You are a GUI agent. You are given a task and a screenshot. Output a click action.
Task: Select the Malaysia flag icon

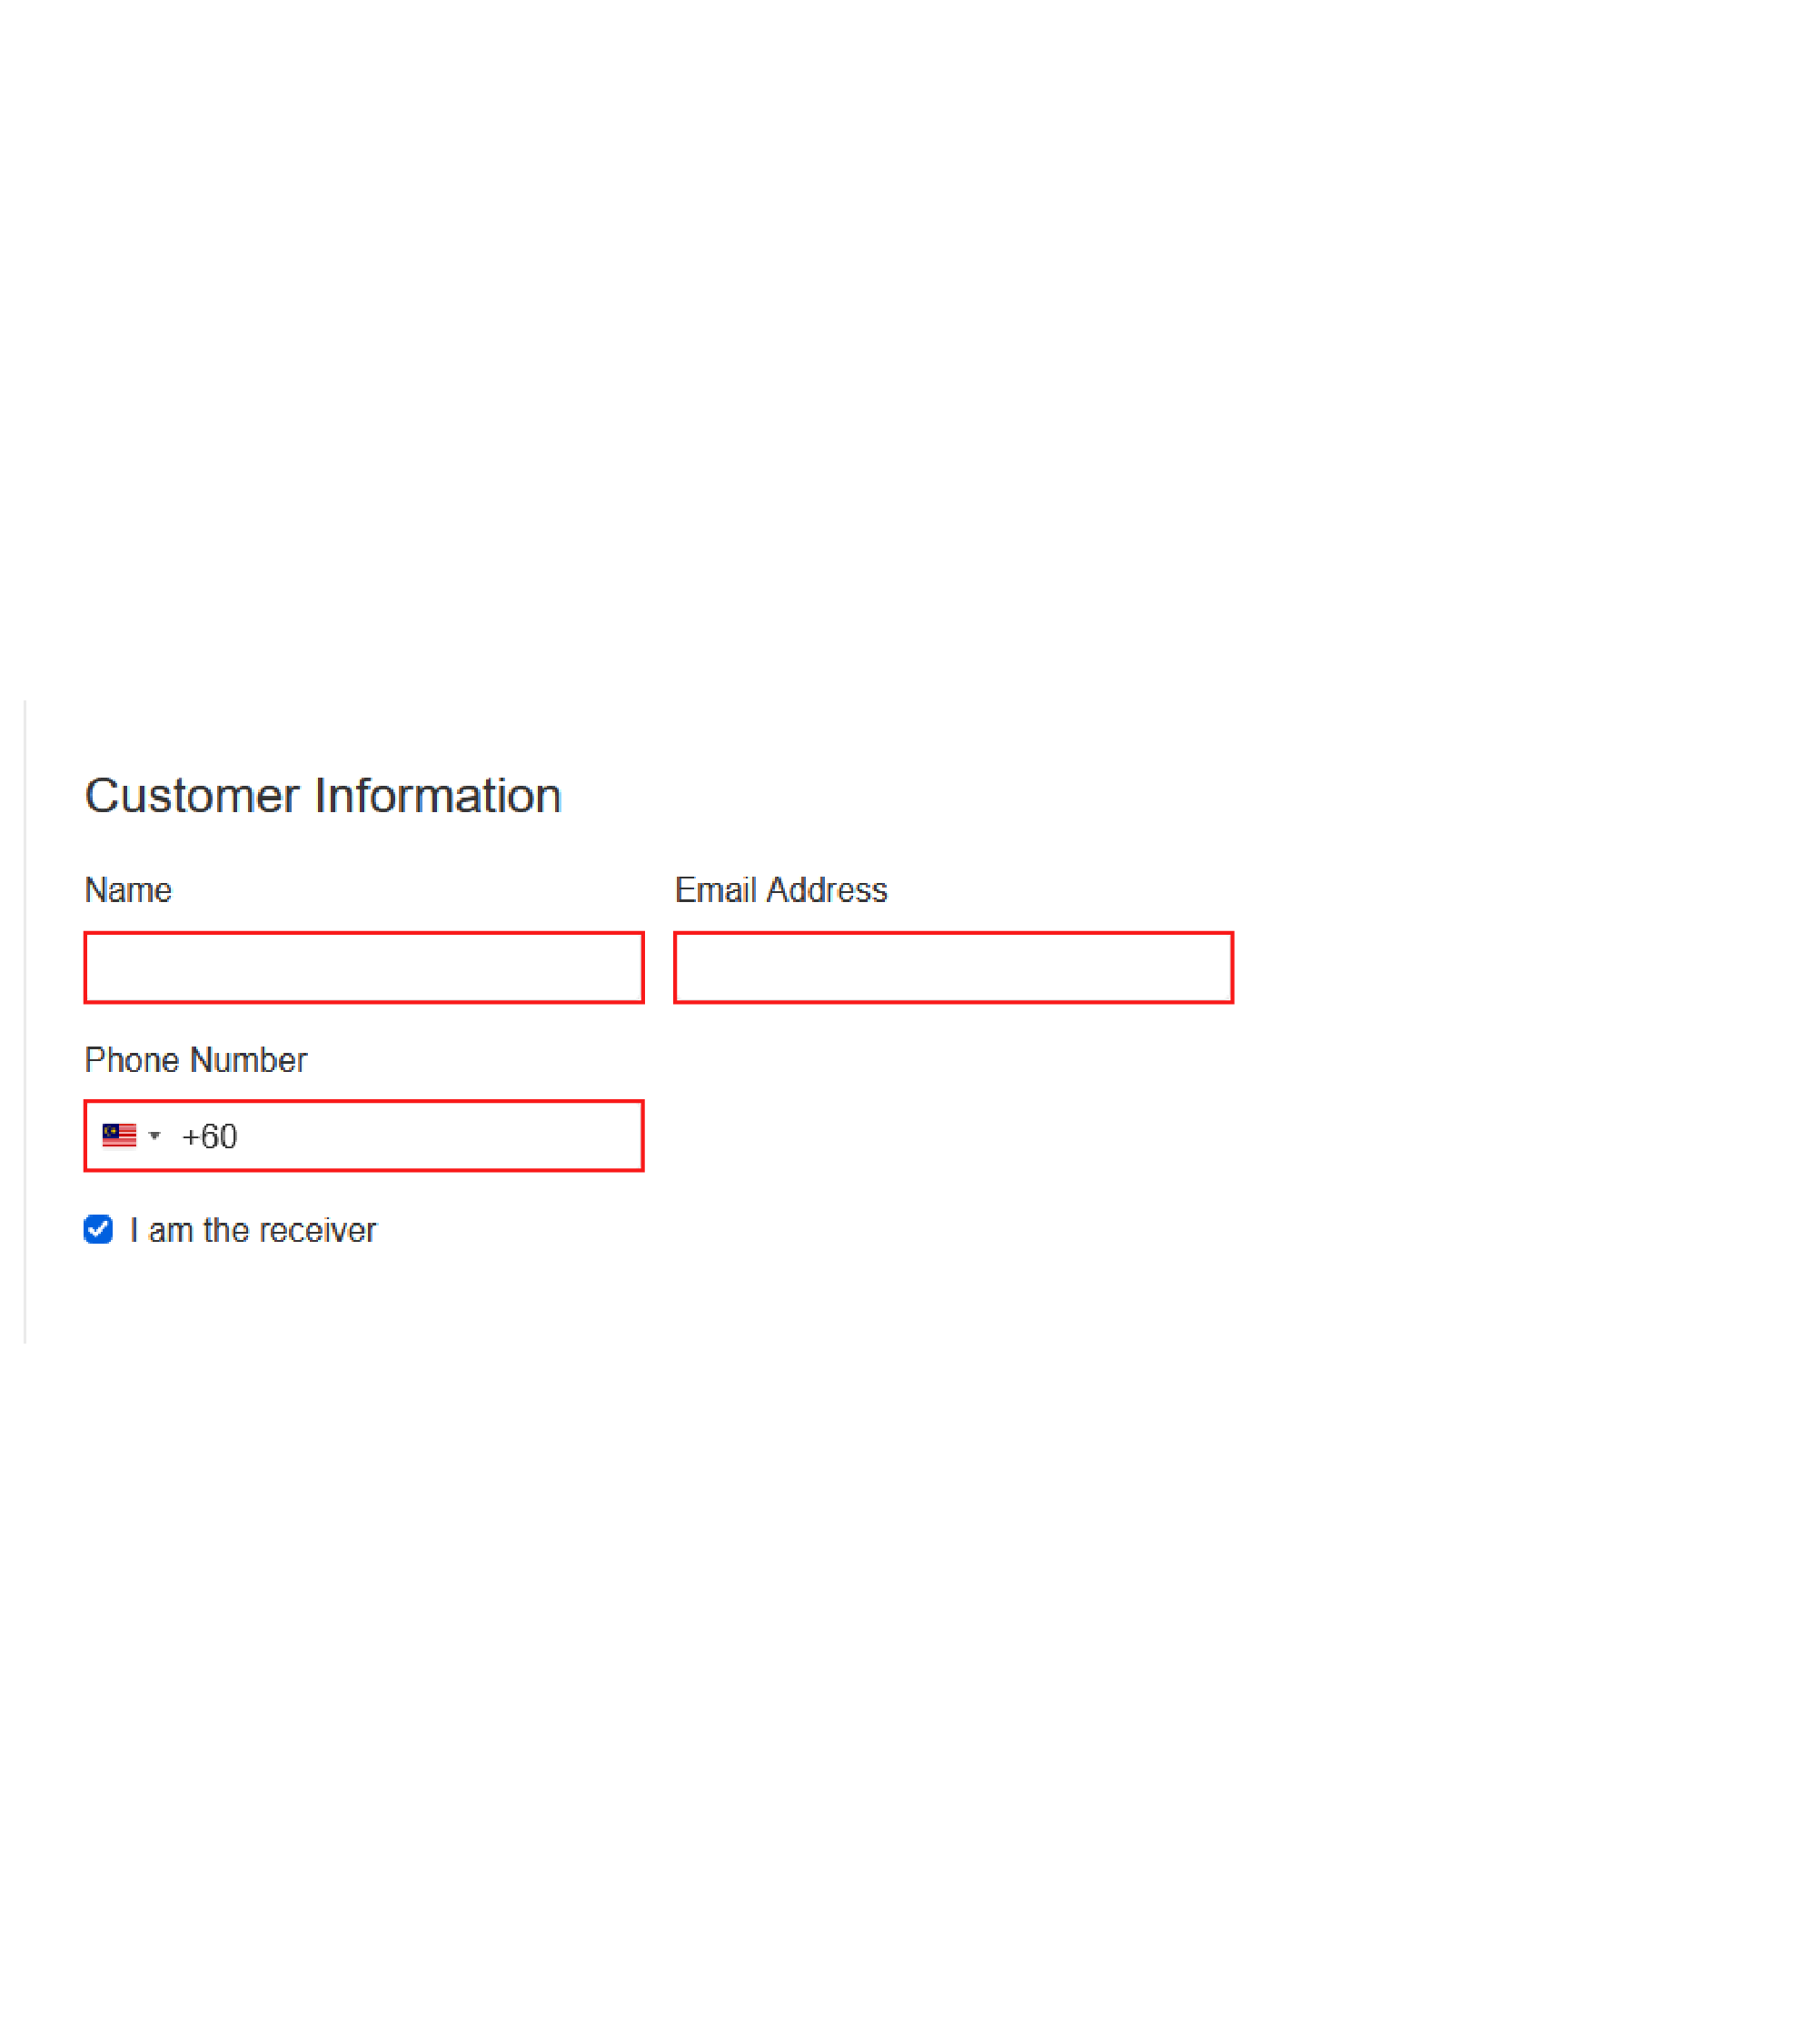119,1135
